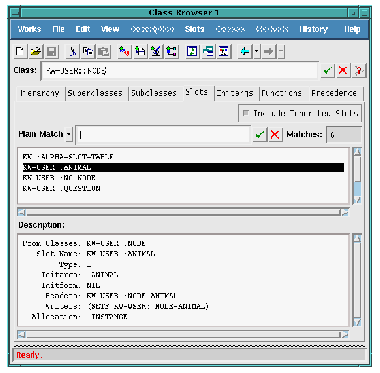Open the Methods menu
Screen dimensions: 380x373
[x=272, y=29]
